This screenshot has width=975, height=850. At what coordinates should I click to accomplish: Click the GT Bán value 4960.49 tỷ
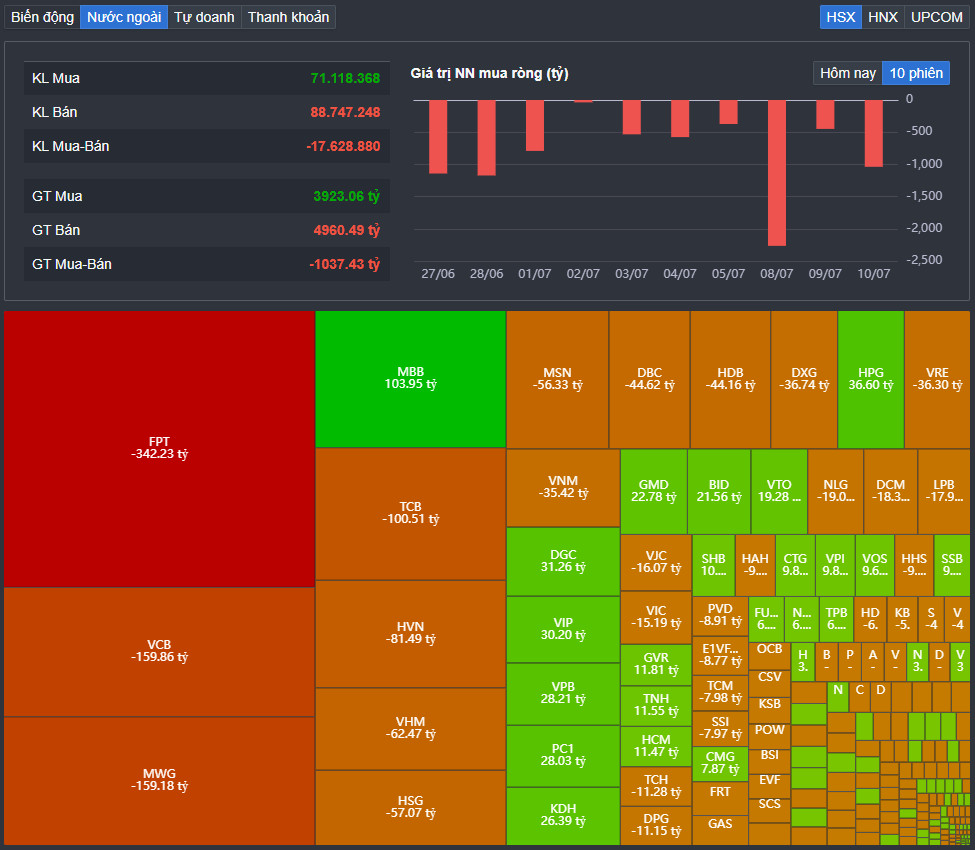tap(346, 230)
